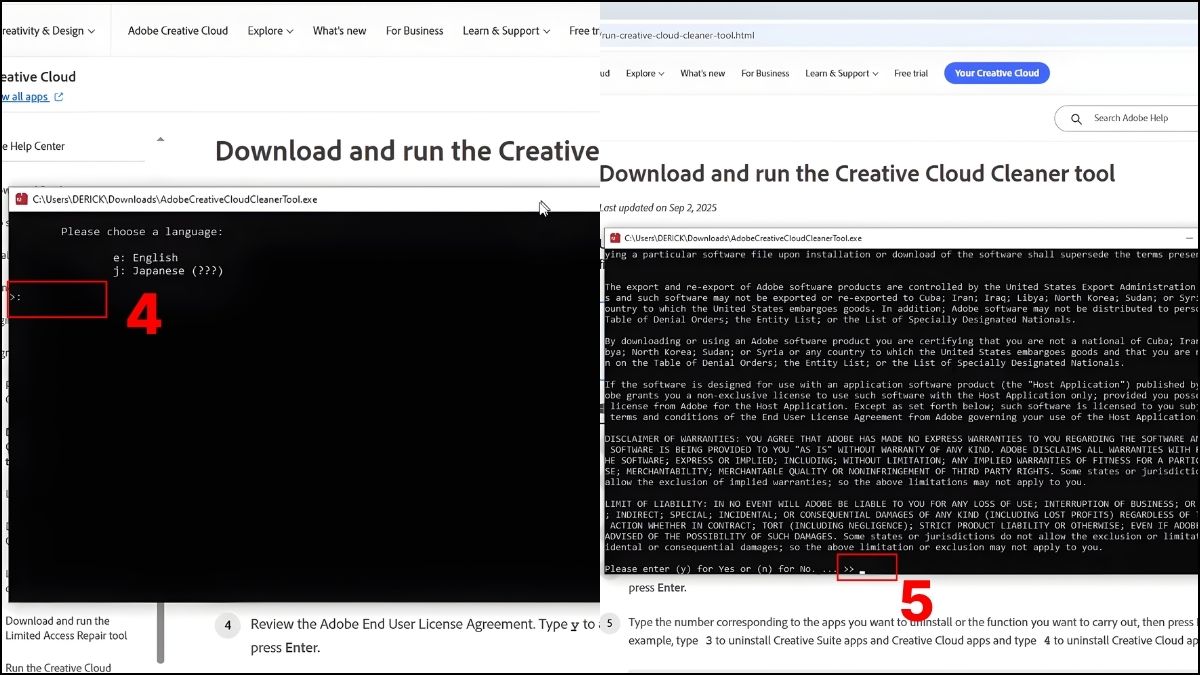Click the .exe icon in left console title bar
The width and height of the screenshot is (1200, 675).
21,199
